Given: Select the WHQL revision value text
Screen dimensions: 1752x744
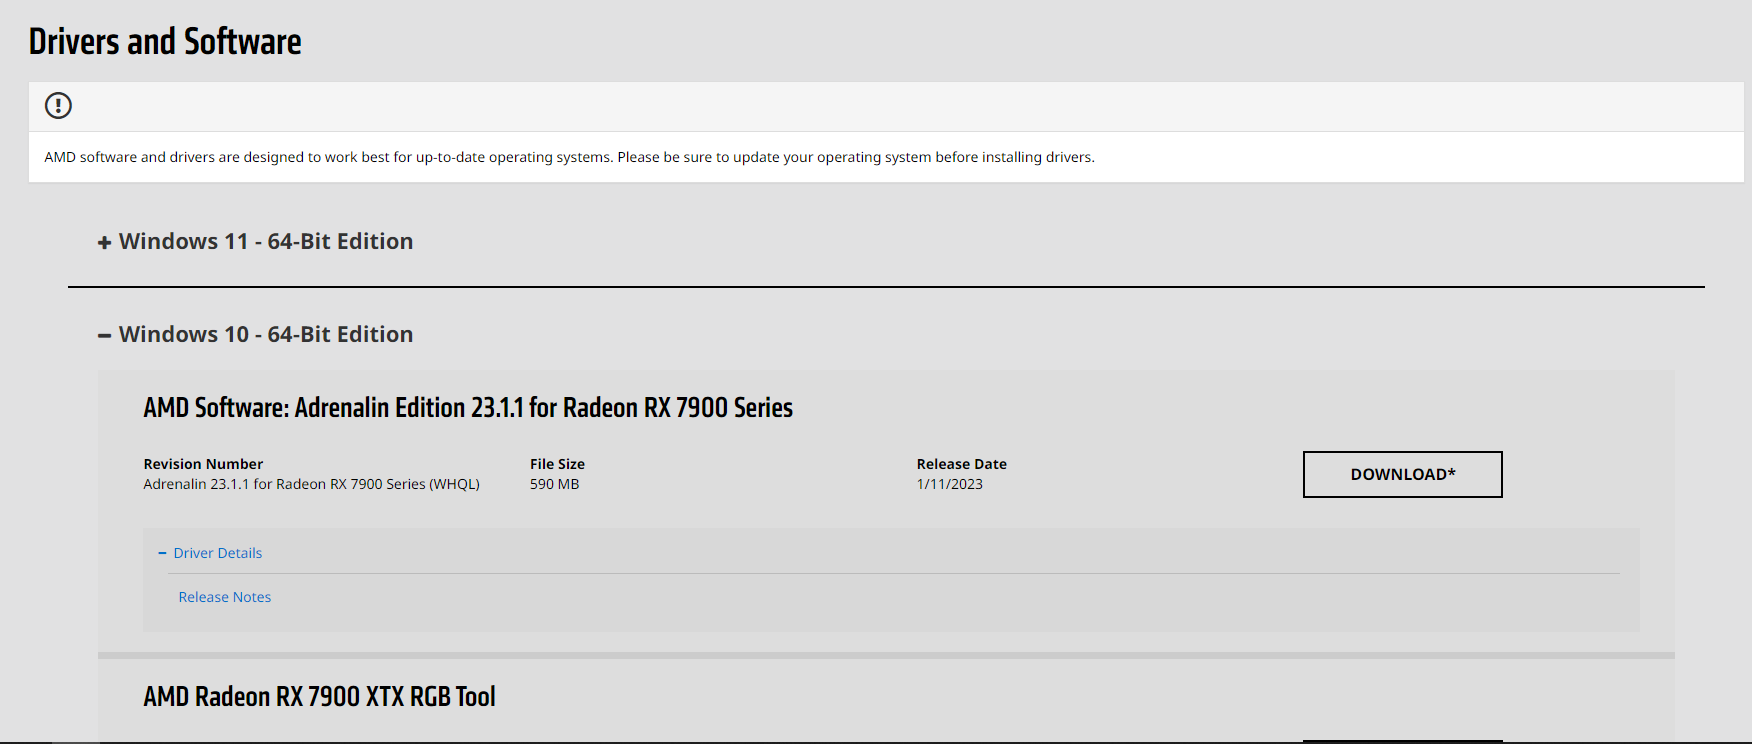Looking at the screenshot, I should [x=311, y=484].
